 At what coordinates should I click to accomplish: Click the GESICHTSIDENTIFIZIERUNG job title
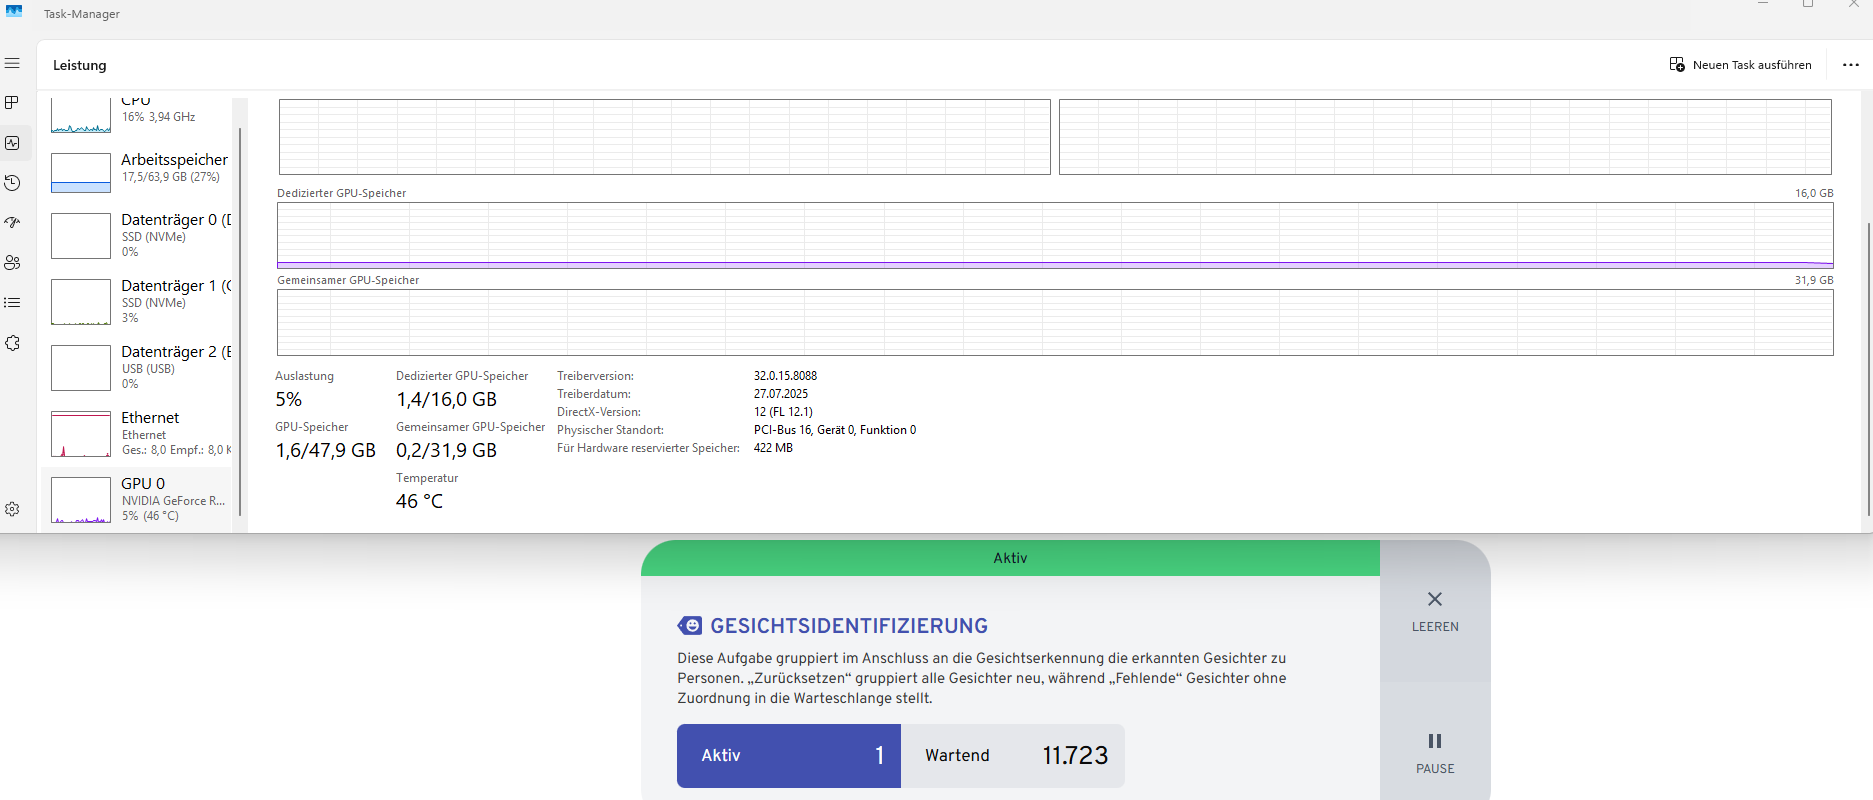tap(849, 626)
